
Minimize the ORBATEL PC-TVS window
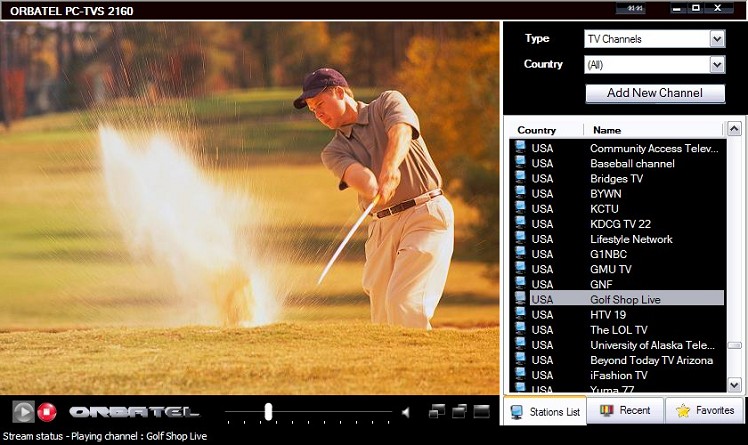(676, 8)
